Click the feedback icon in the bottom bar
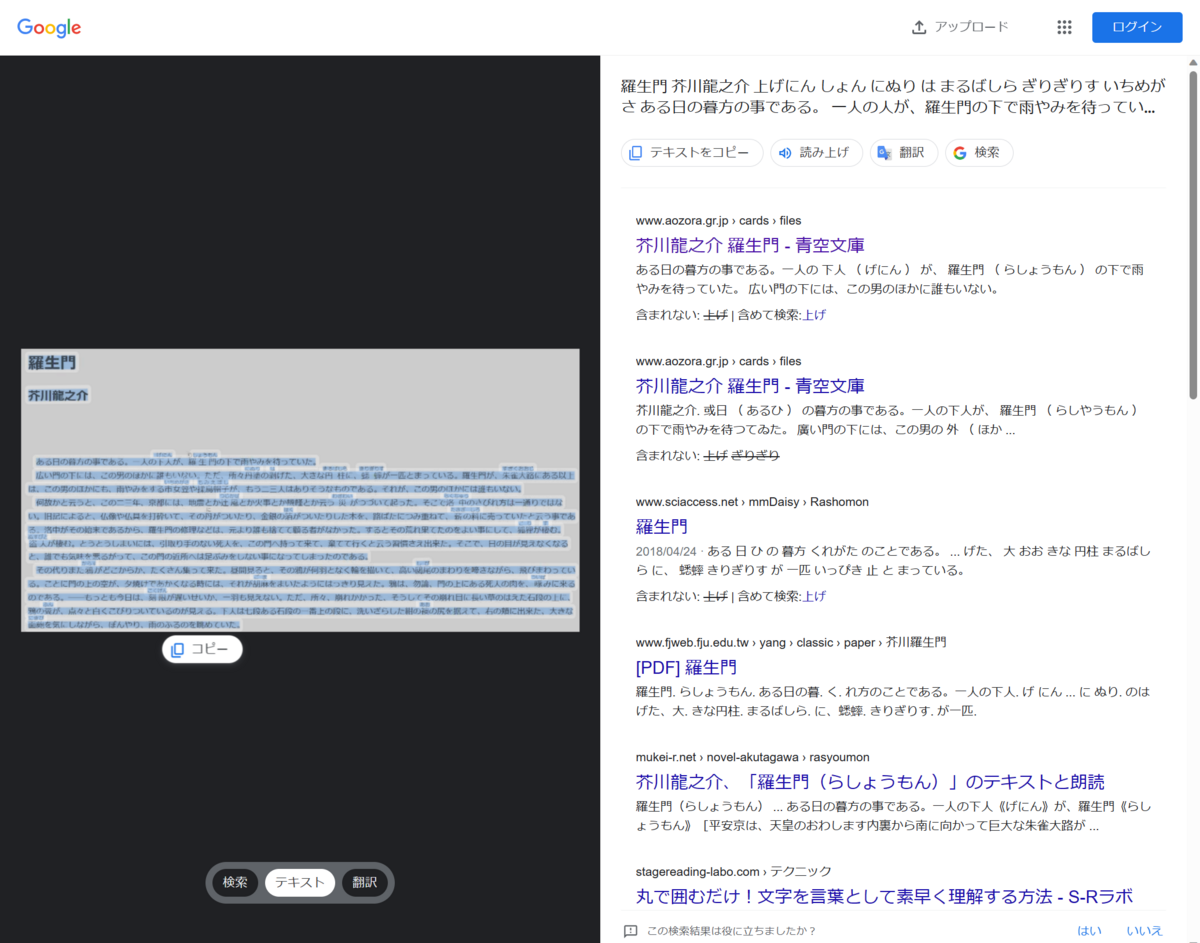Image resolution: width=1200 pixels, height=943 pixels. tap(630, 931)
